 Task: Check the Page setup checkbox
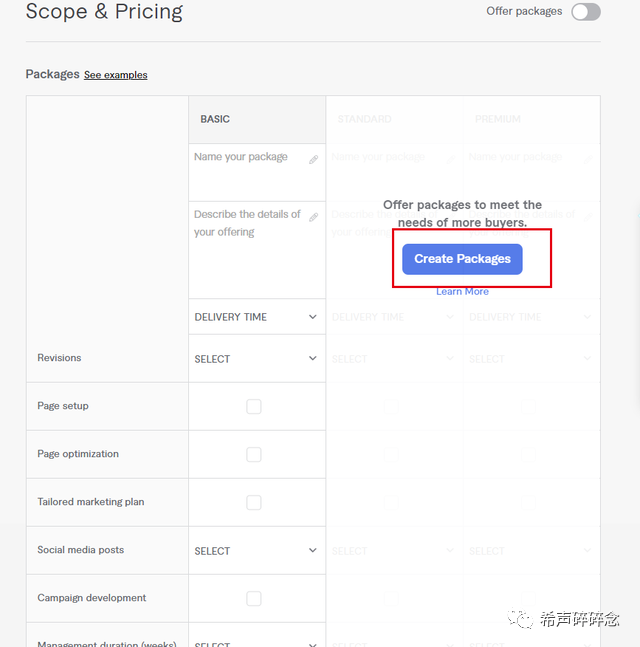254,407
